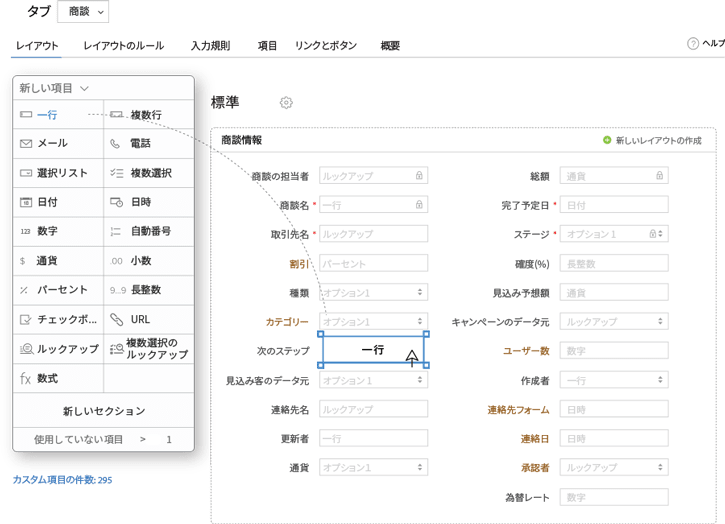Pick the 電話 (phone) field icon
The height and width of the screenshot is (524, 725).
tap(116, 144)
